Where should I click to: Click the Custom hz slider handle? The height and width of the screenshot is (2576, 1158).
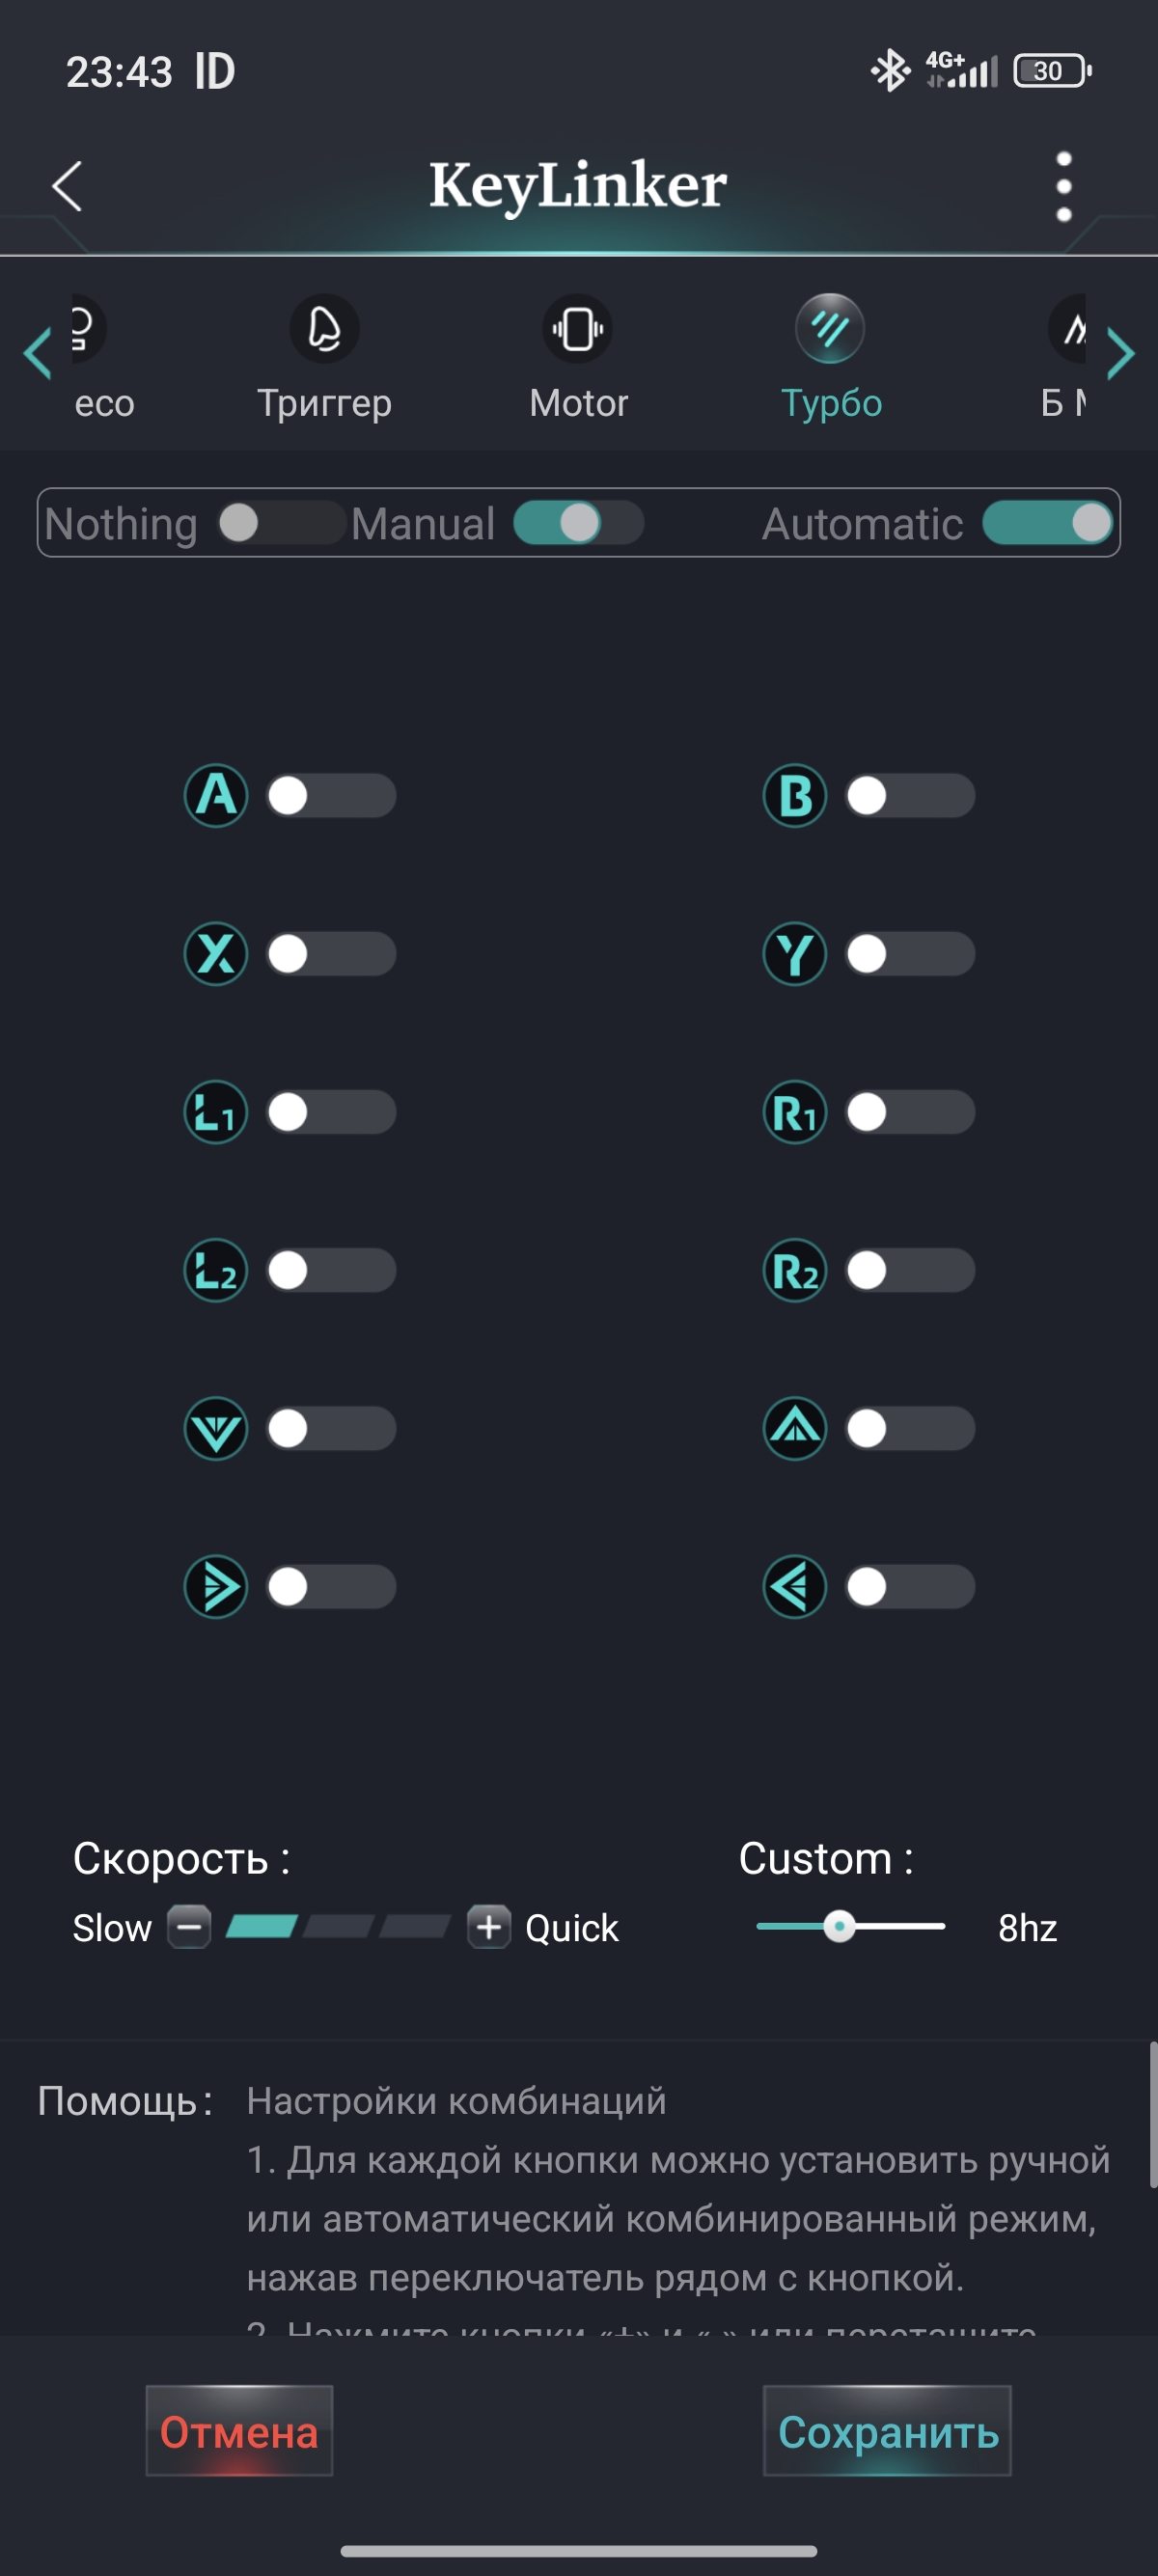click(839, 1926)
